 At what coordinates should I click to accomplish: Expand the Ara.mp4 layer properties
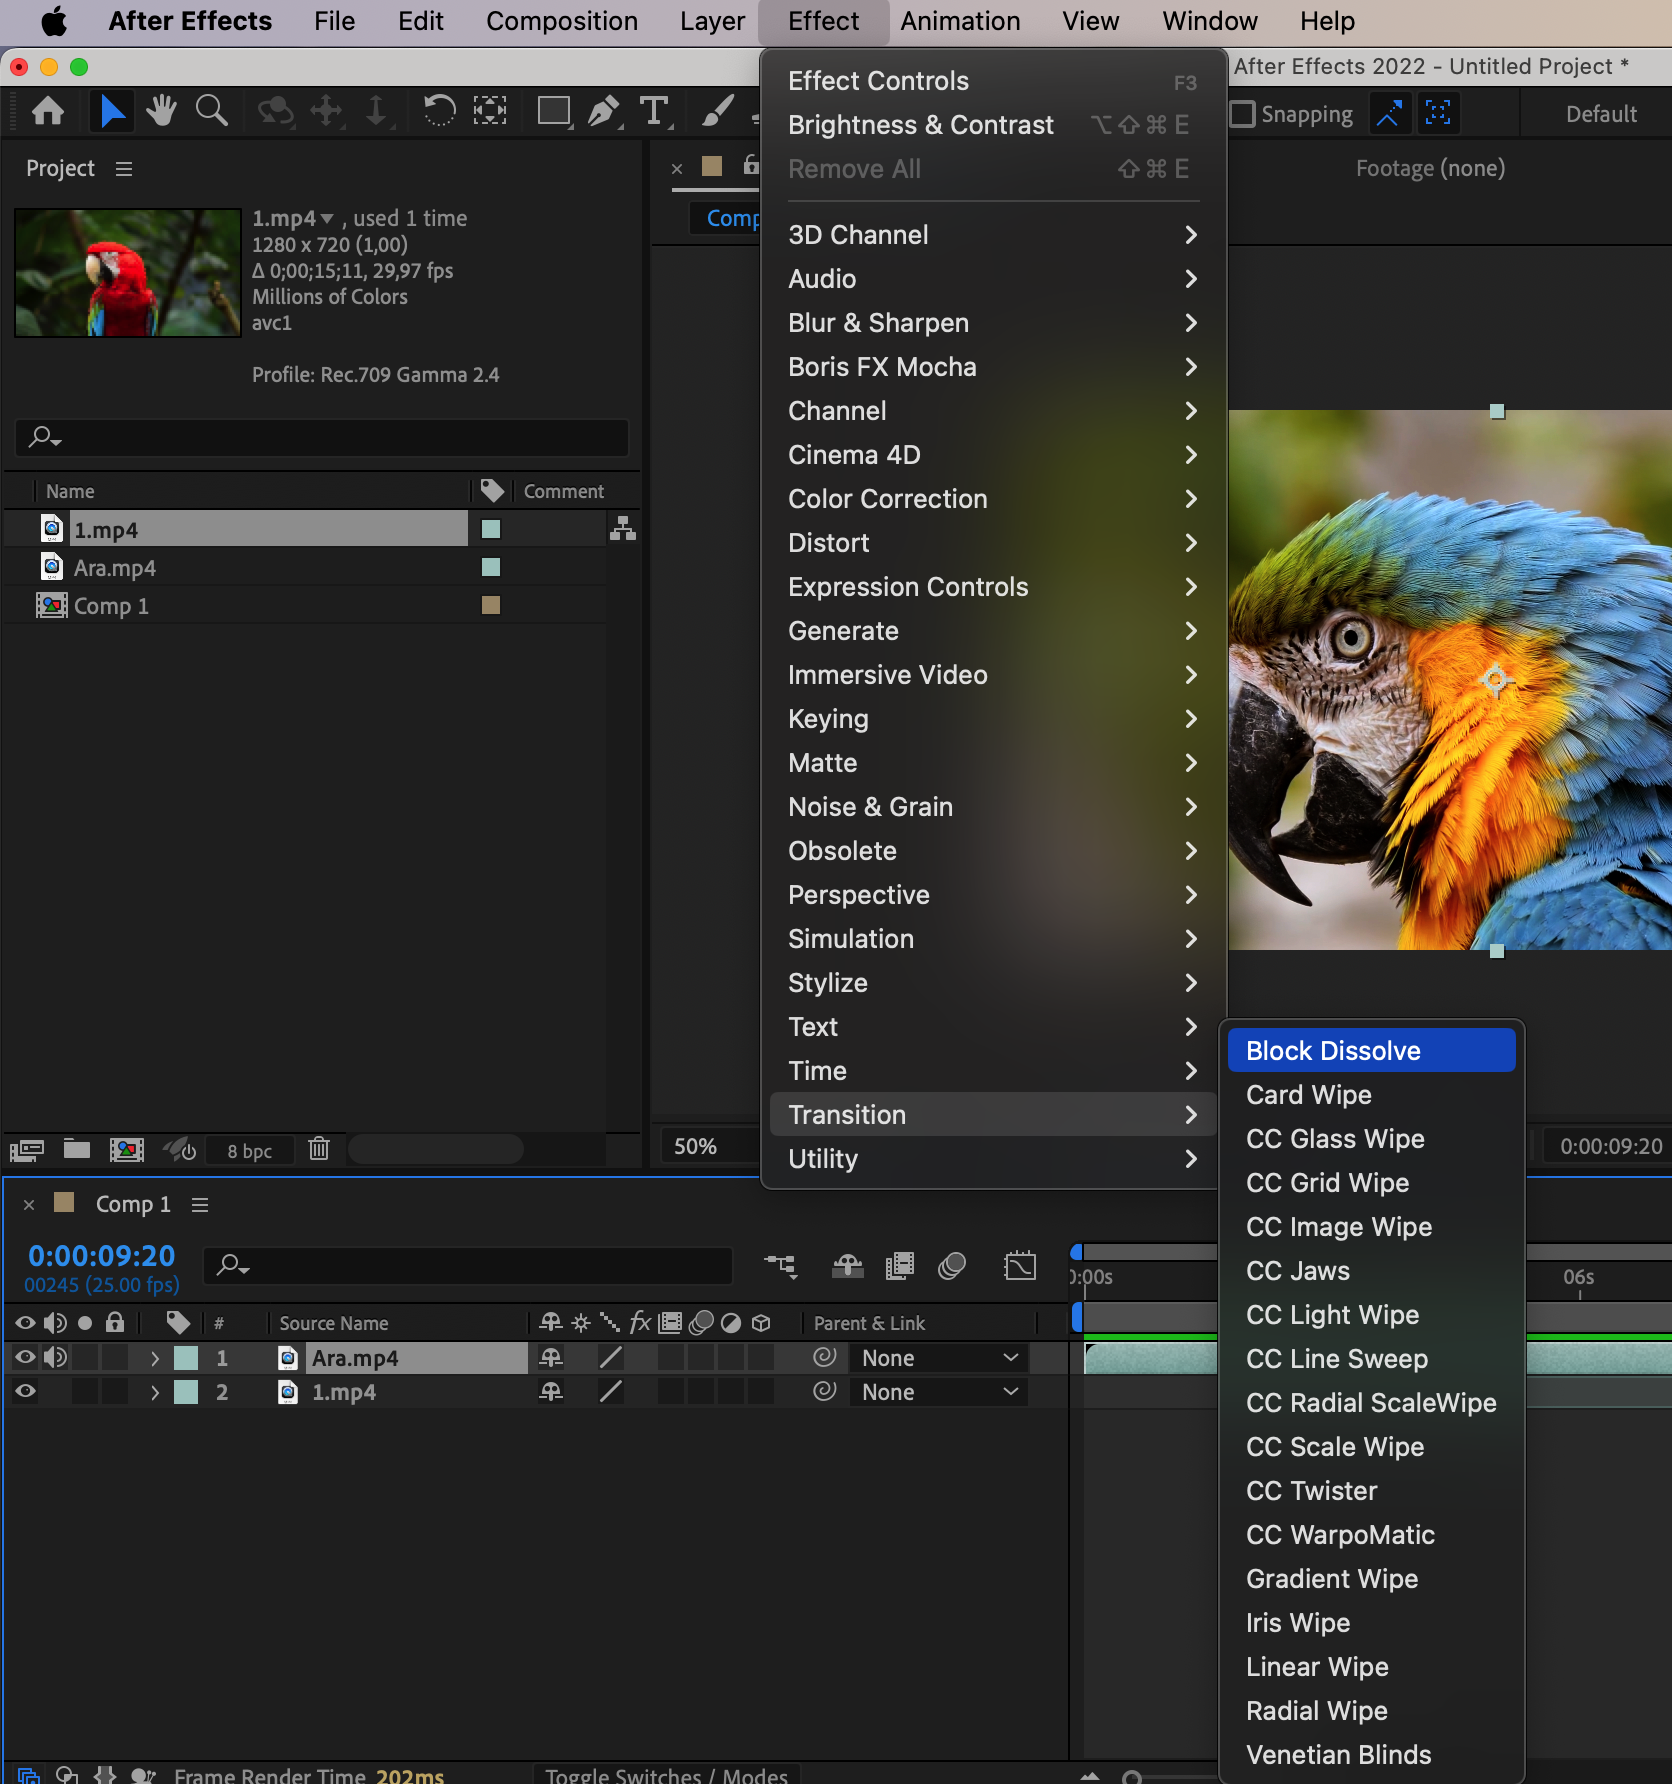(x=154, y=1358)
